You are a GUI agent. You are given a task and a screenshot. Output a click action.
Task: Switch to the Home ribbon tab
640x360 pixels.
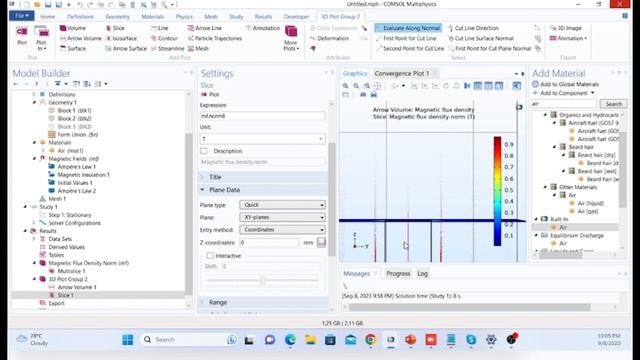pyautogui.click(x=48, y=17)
